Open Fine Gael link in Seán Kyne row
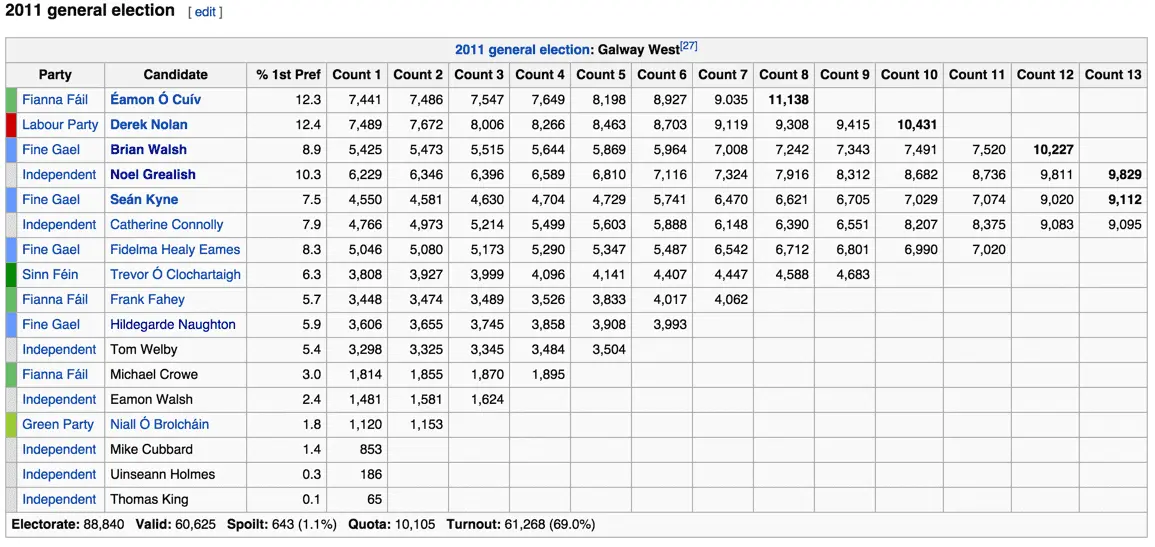The width and height of the screenshot is (1155, 547). coord(49,200)
